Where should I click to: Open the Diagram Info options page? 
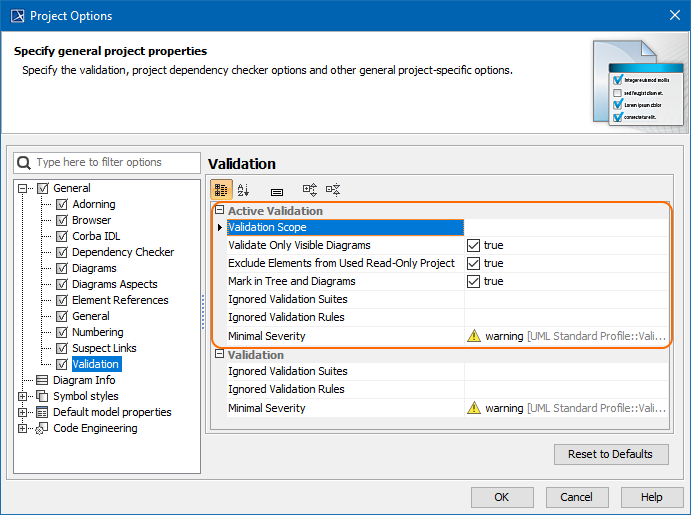coord(84,380)
